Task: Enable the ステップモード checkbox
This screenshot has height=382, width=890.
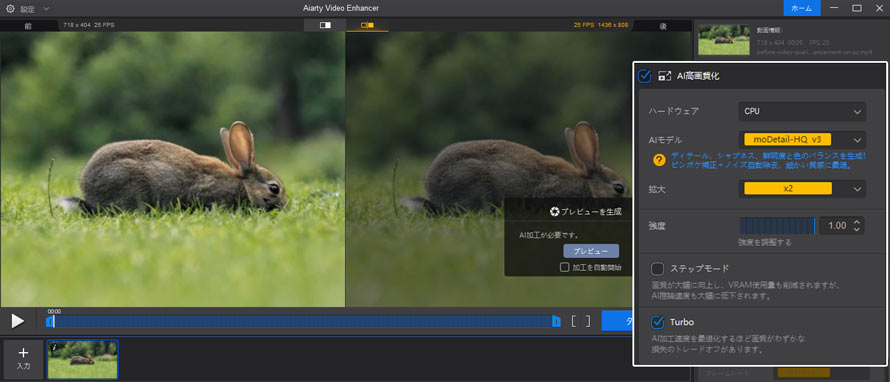Action: (657, 268)
